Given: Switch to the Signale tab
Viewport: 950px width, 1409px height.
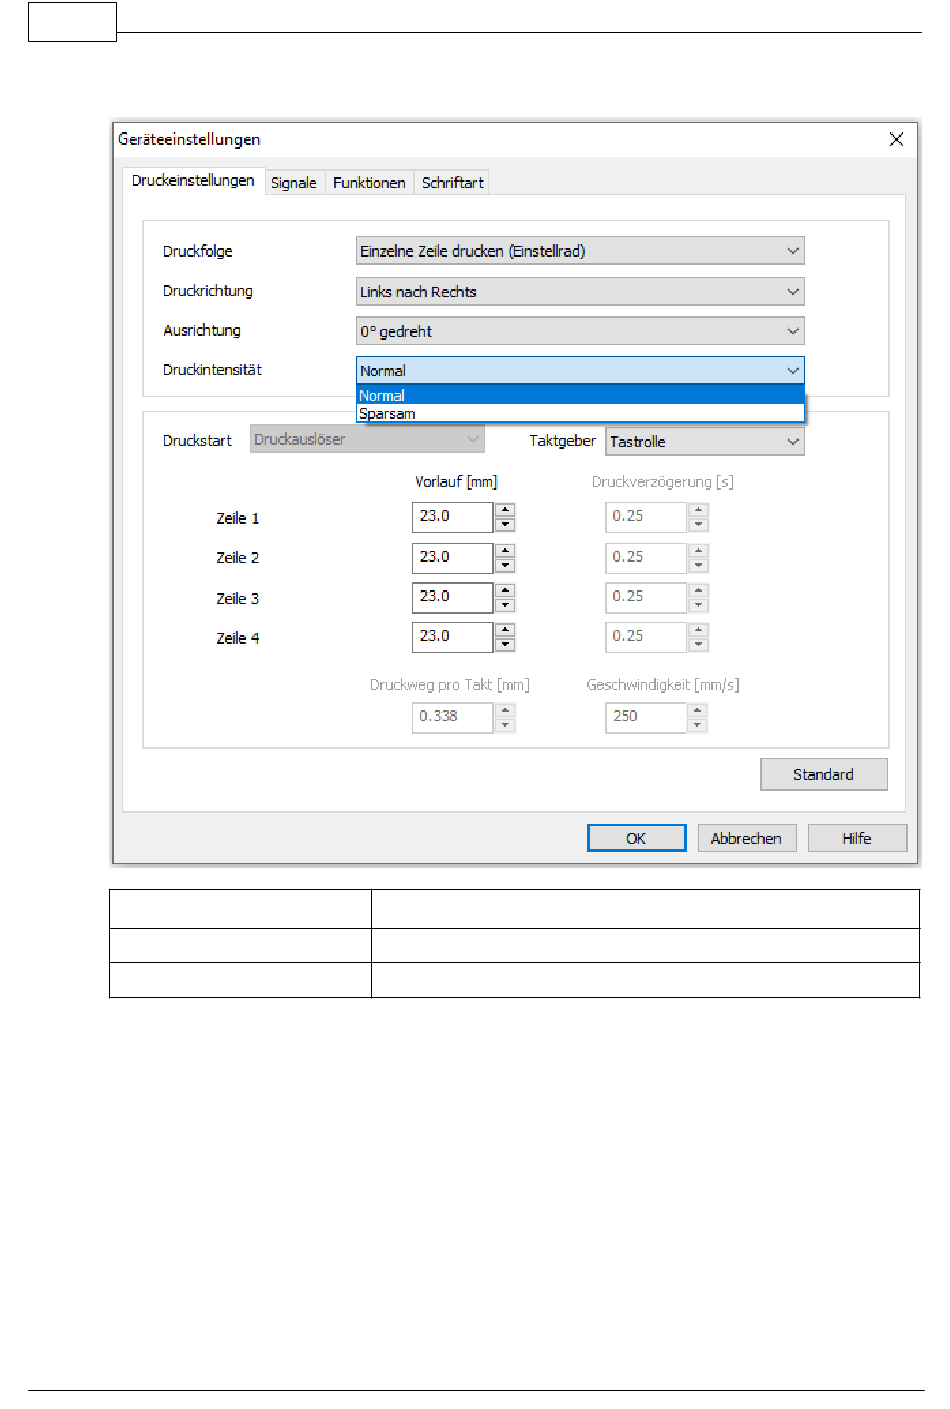Looking at the screenshot, I should coord(294,182).
